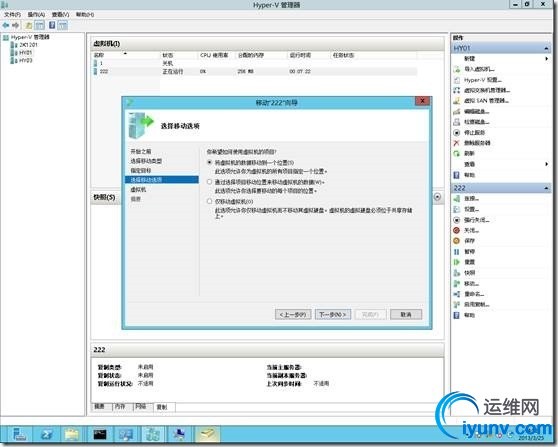
Task: Click 编辑磁盘 (Edit Disk) action
Action: pos(477,111)
